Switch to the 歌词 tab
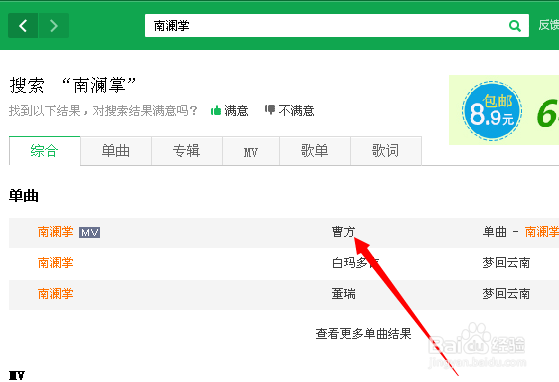 [386, 151]
